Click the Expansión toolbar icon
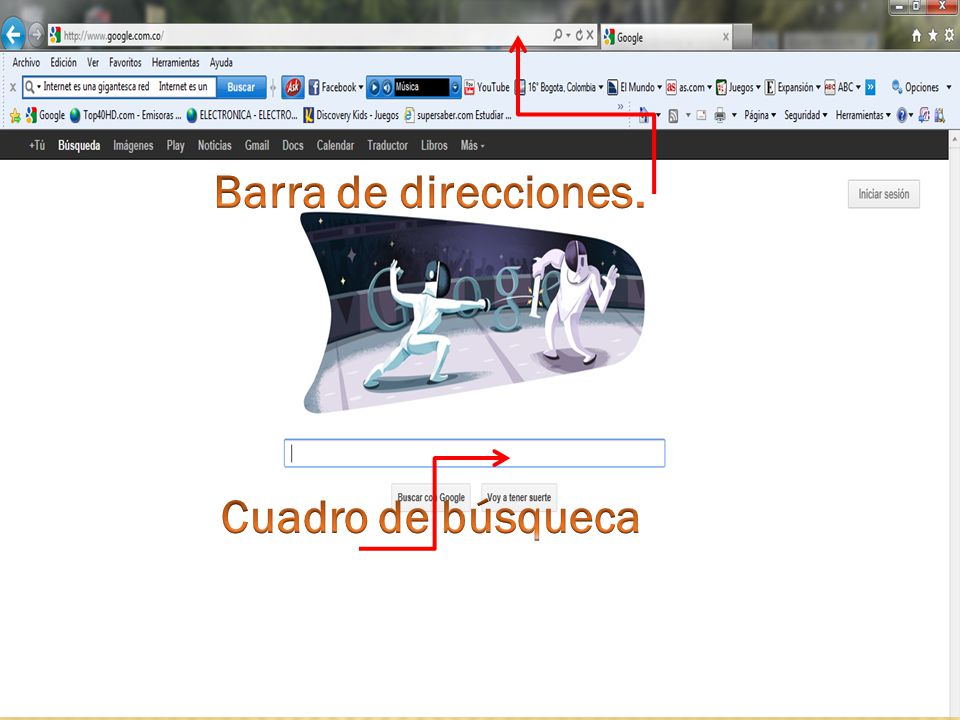 click(x=770, y=88)
